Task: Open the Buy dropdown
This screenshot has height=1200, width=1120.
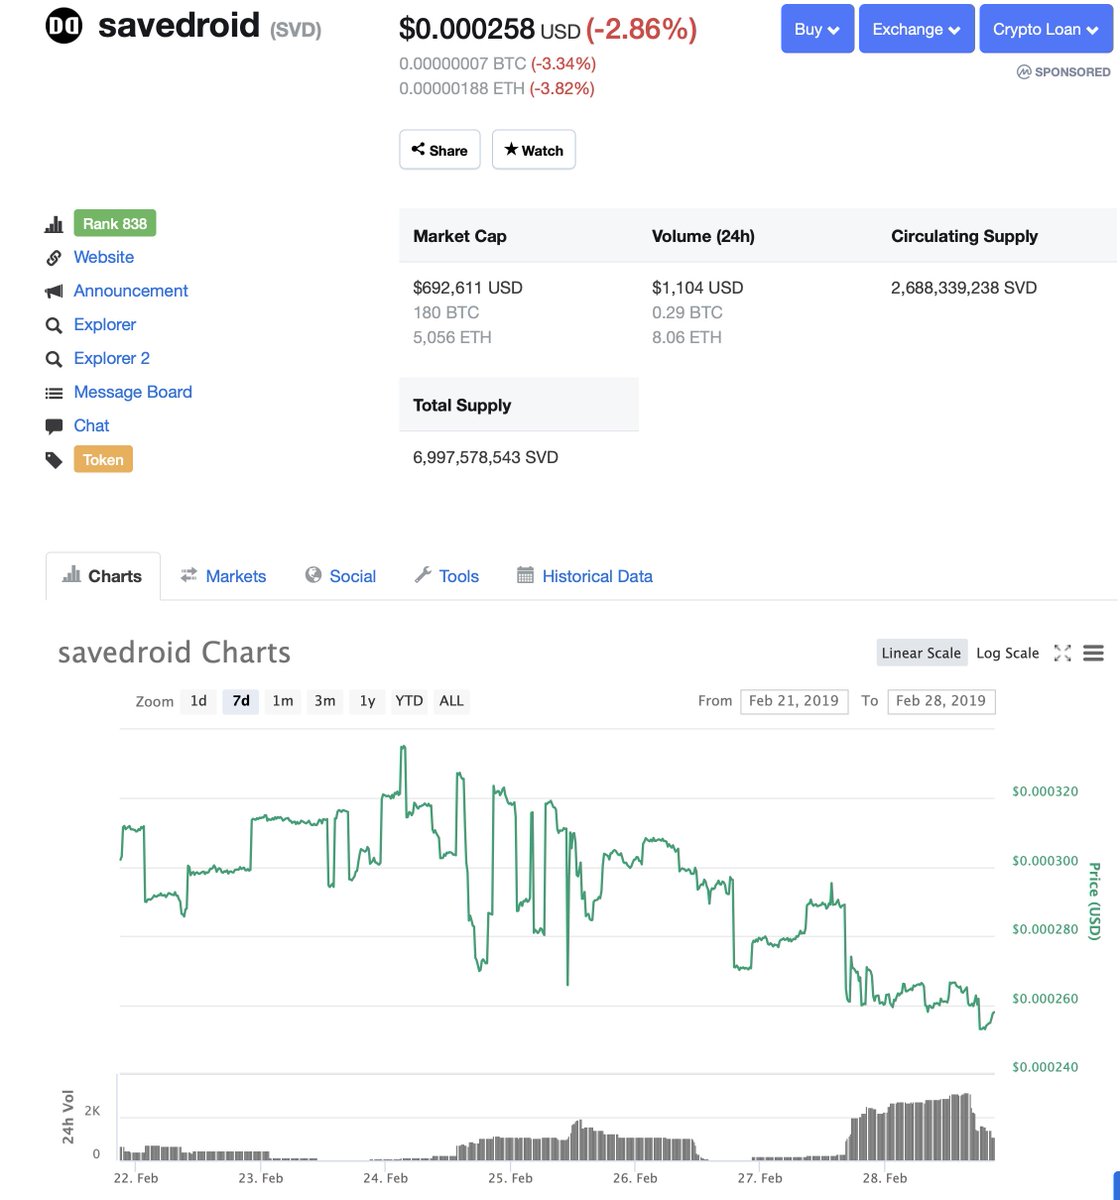Action: click(817, 29)
